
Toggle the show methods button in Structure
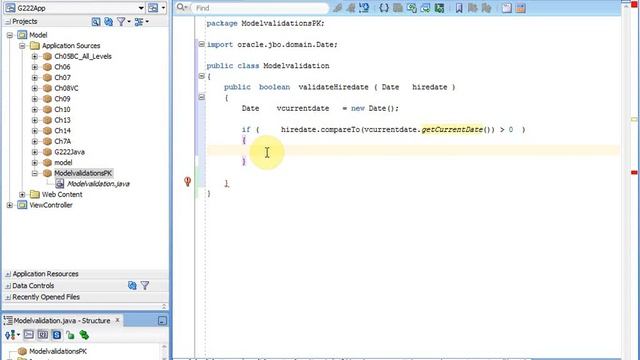click(x=29, y=335)
